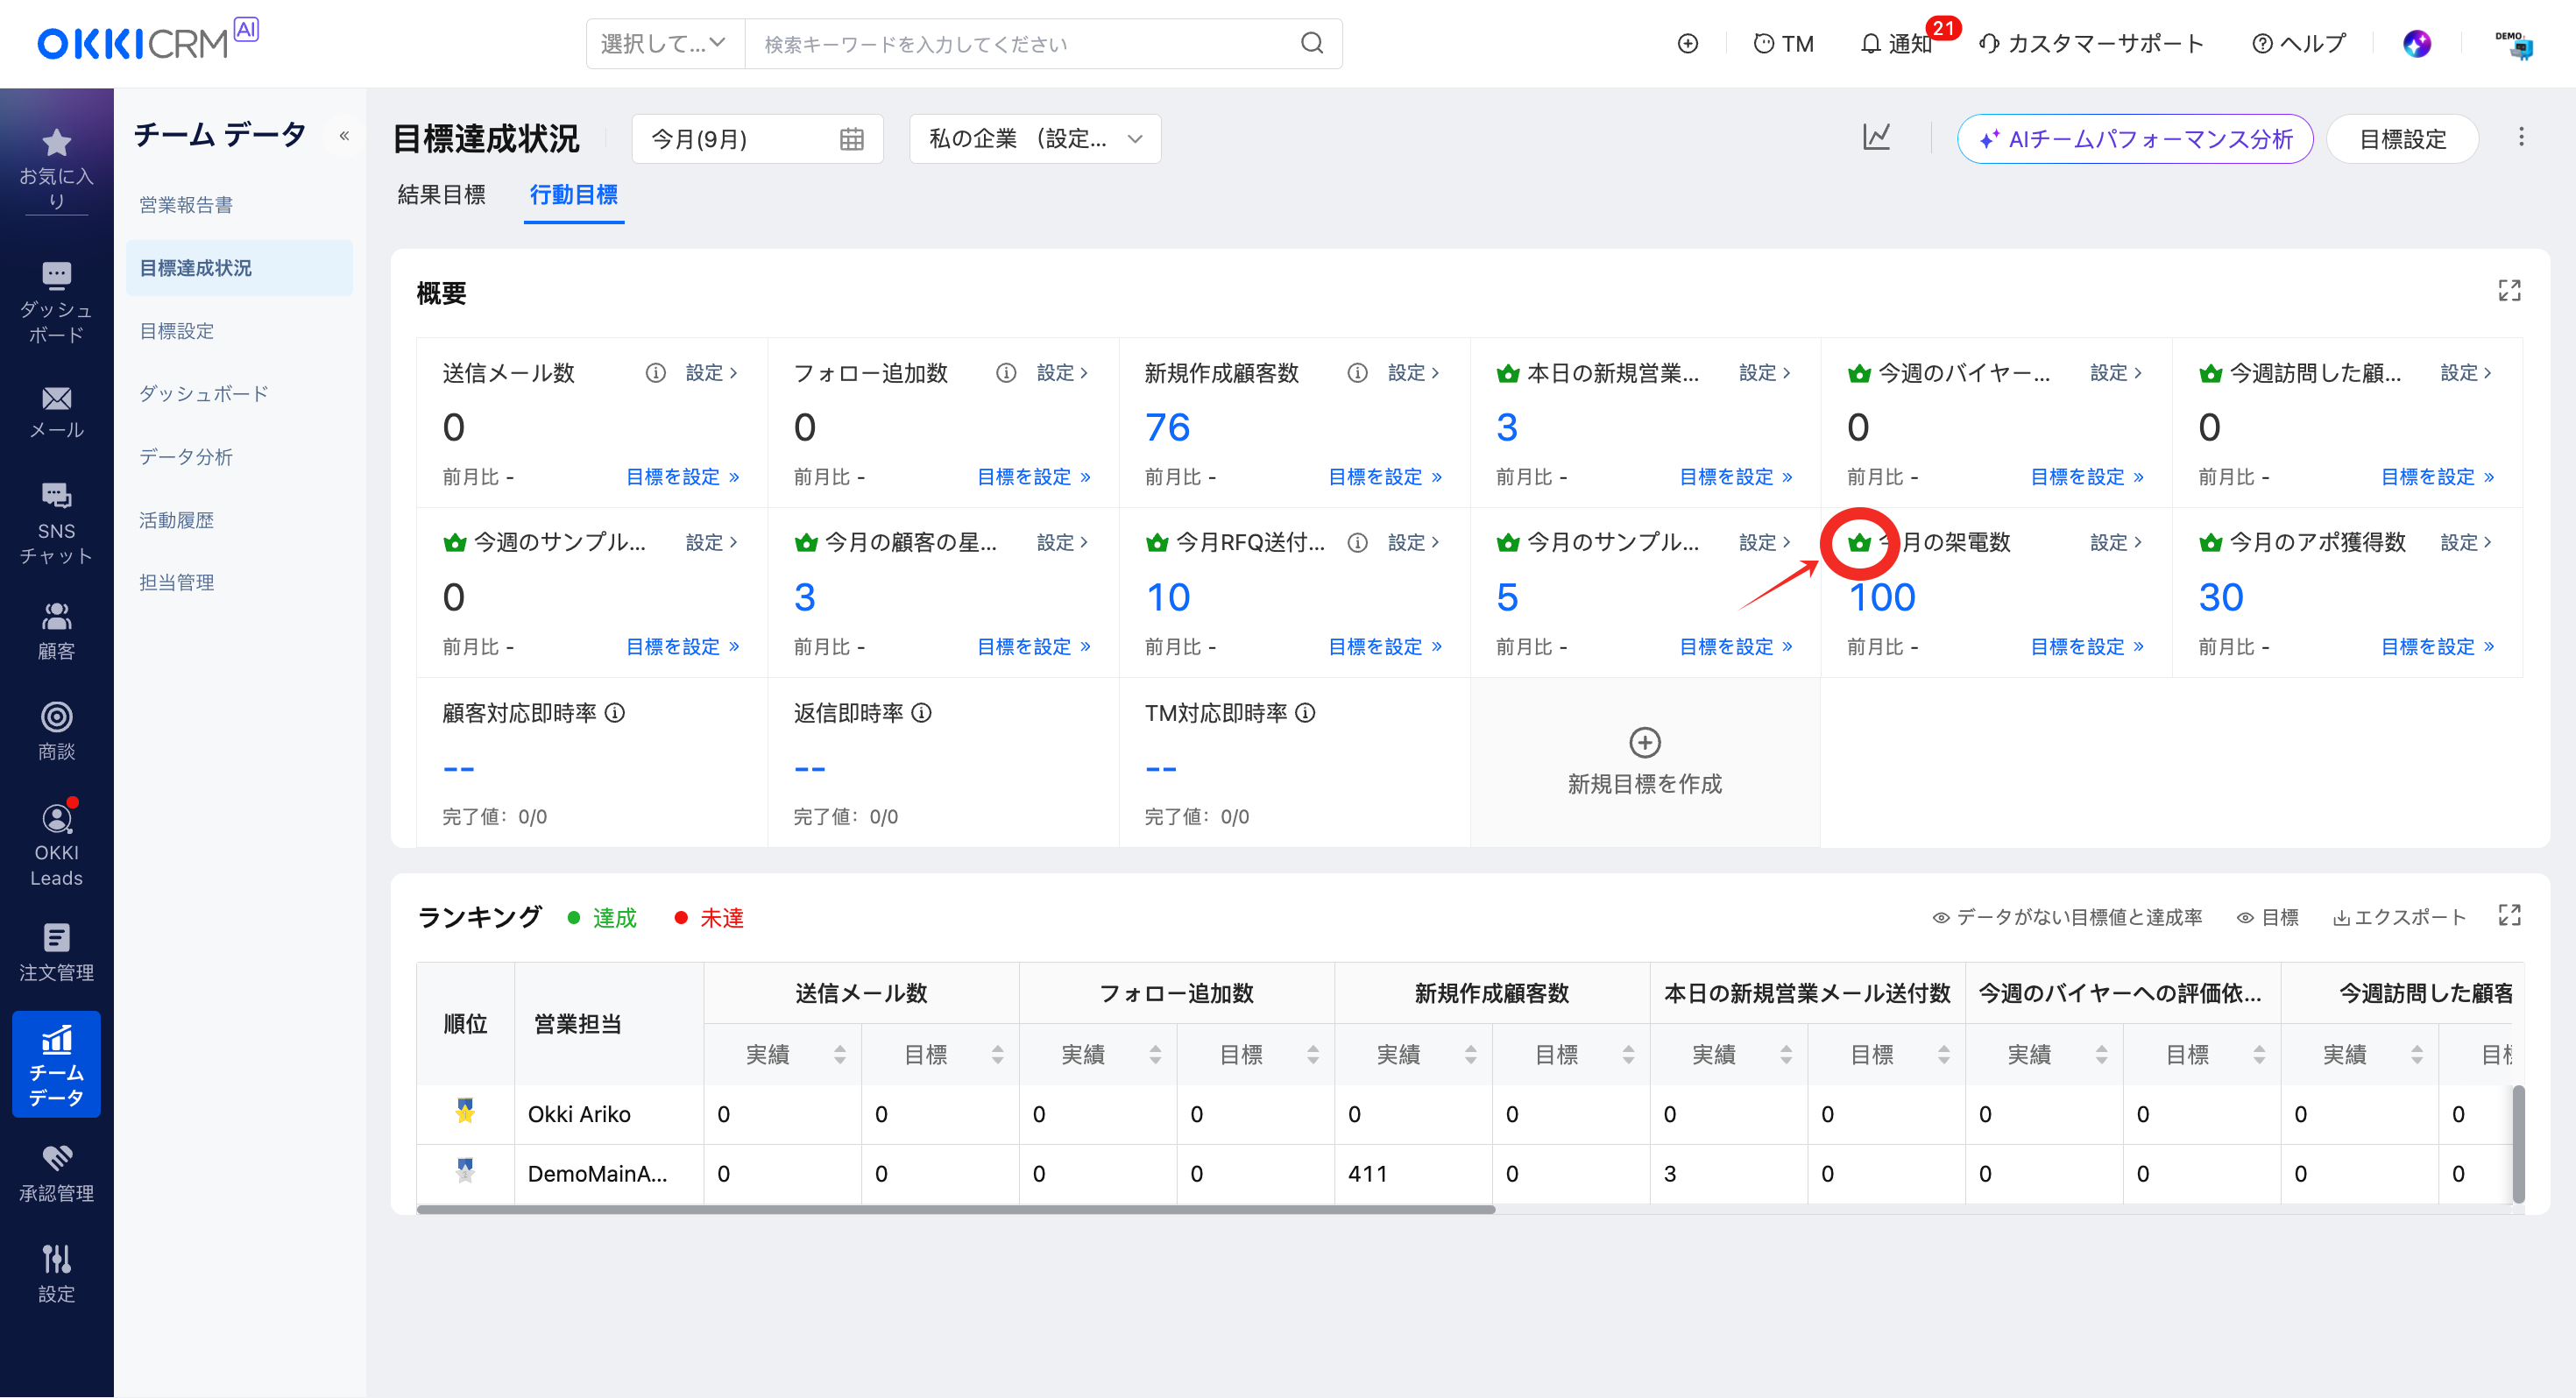This screenshot has height=1398, width=2576.
Task: Collapse the チーム データ side panel
Action: (x=344, y=135)
